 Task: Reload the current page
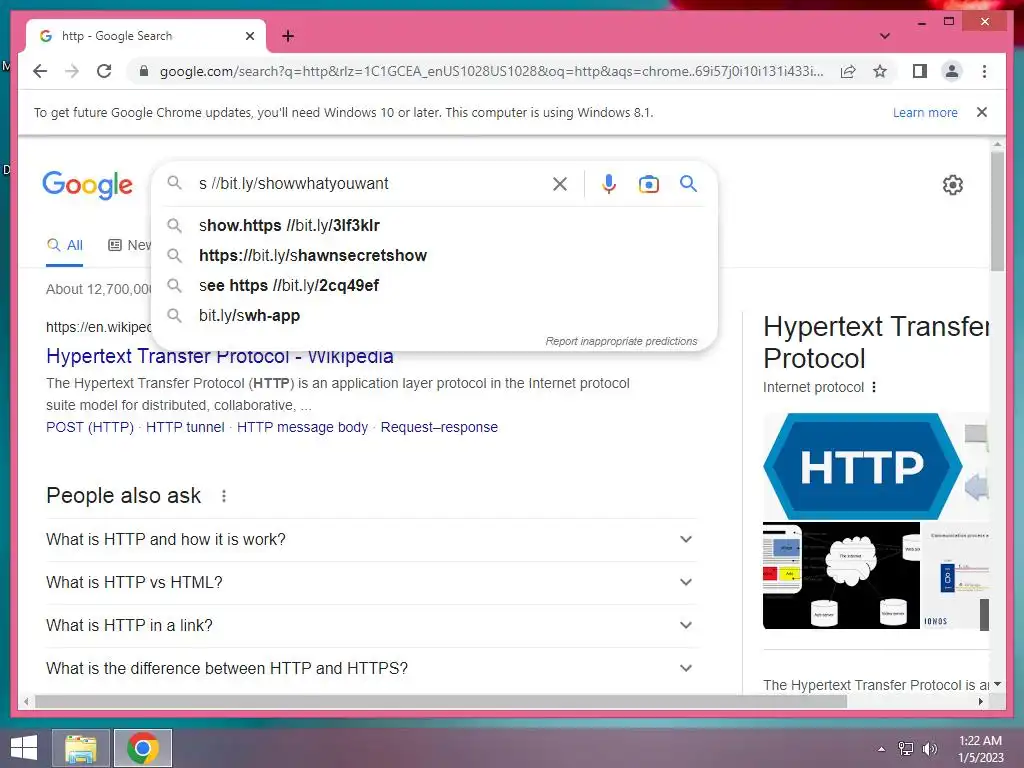[x=104, y=71]
